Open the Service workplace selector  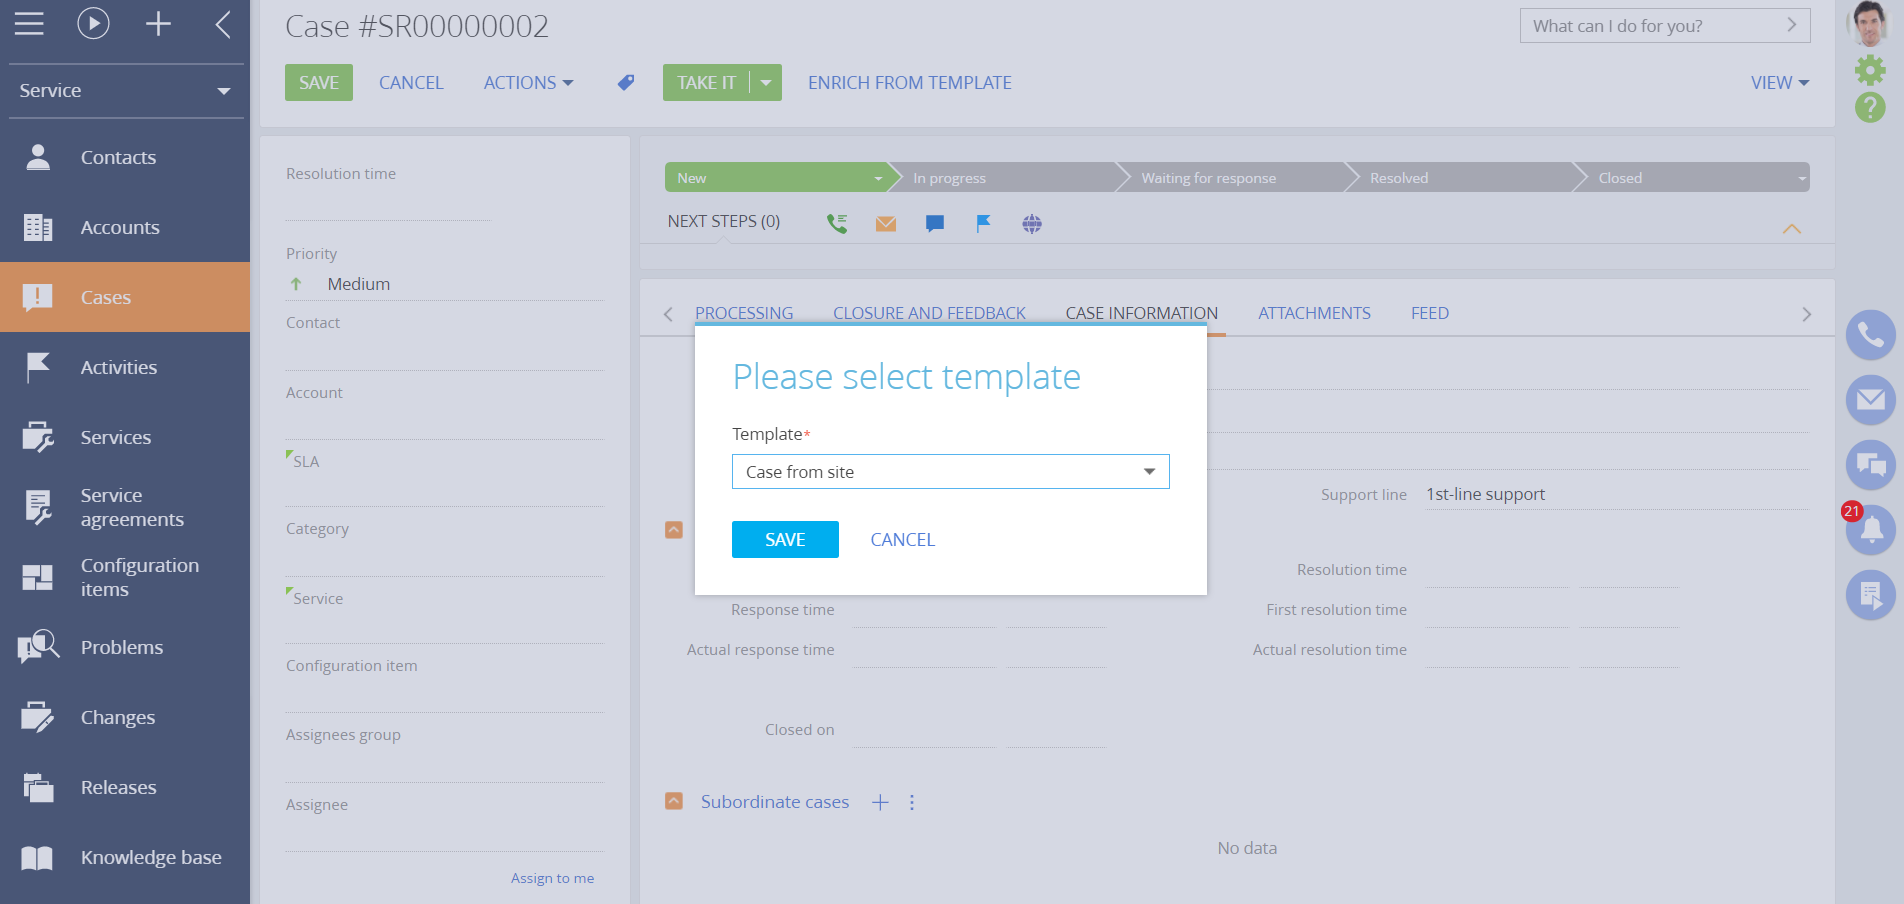(x=125, y=91)
